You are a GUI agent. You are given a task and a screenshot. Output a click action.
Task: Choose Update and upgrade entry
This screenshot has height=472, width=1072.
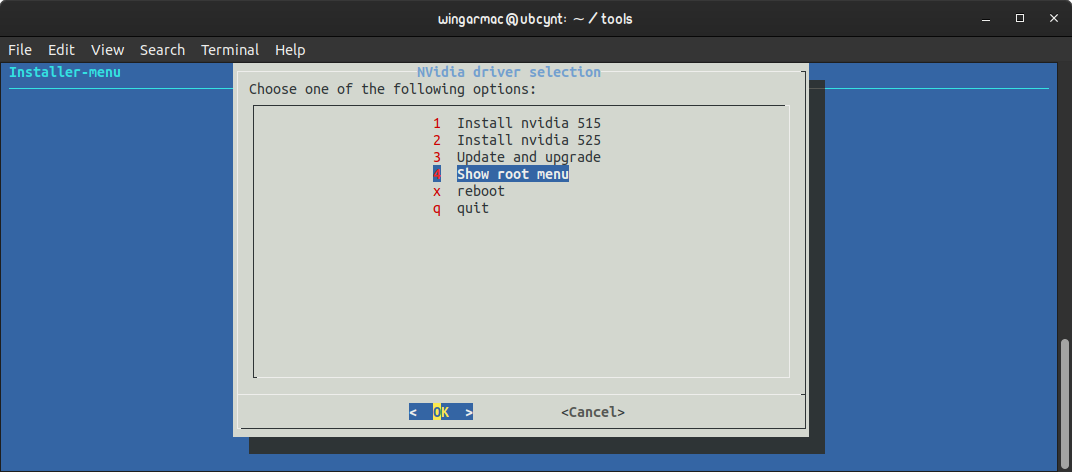(x=516, y=157)
